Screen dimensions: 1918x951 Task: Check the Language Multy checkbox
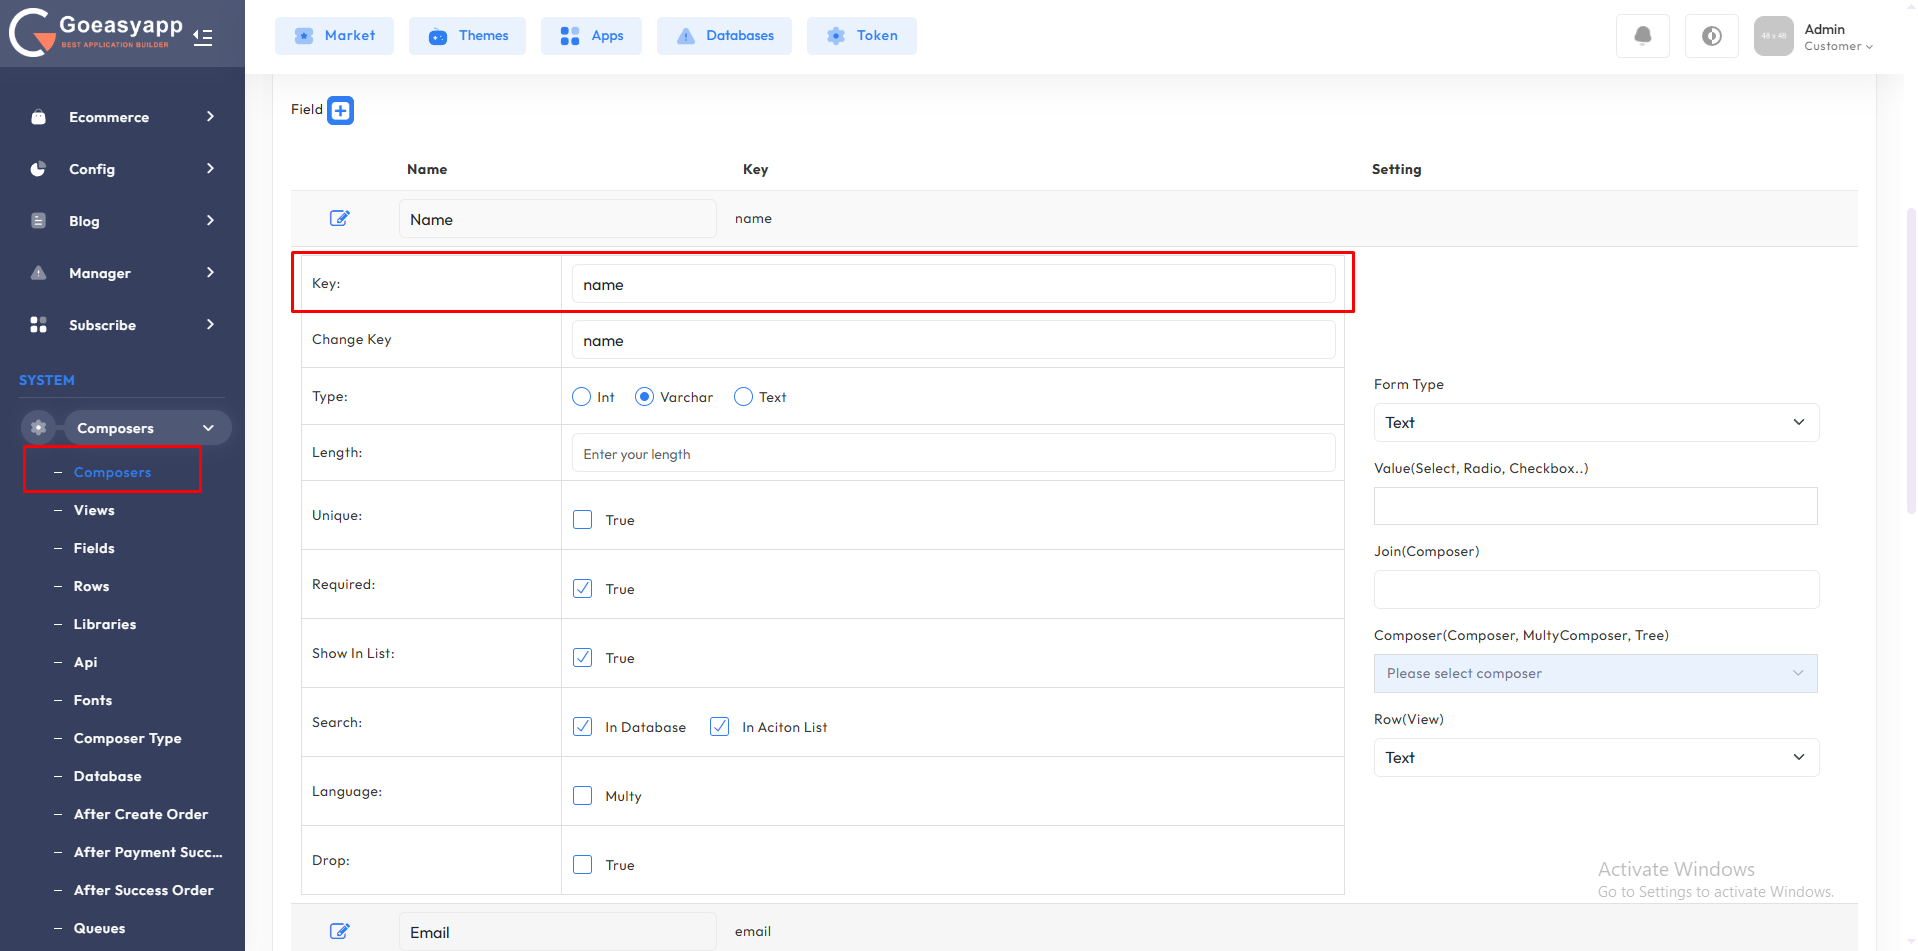(x=583, y=796)
